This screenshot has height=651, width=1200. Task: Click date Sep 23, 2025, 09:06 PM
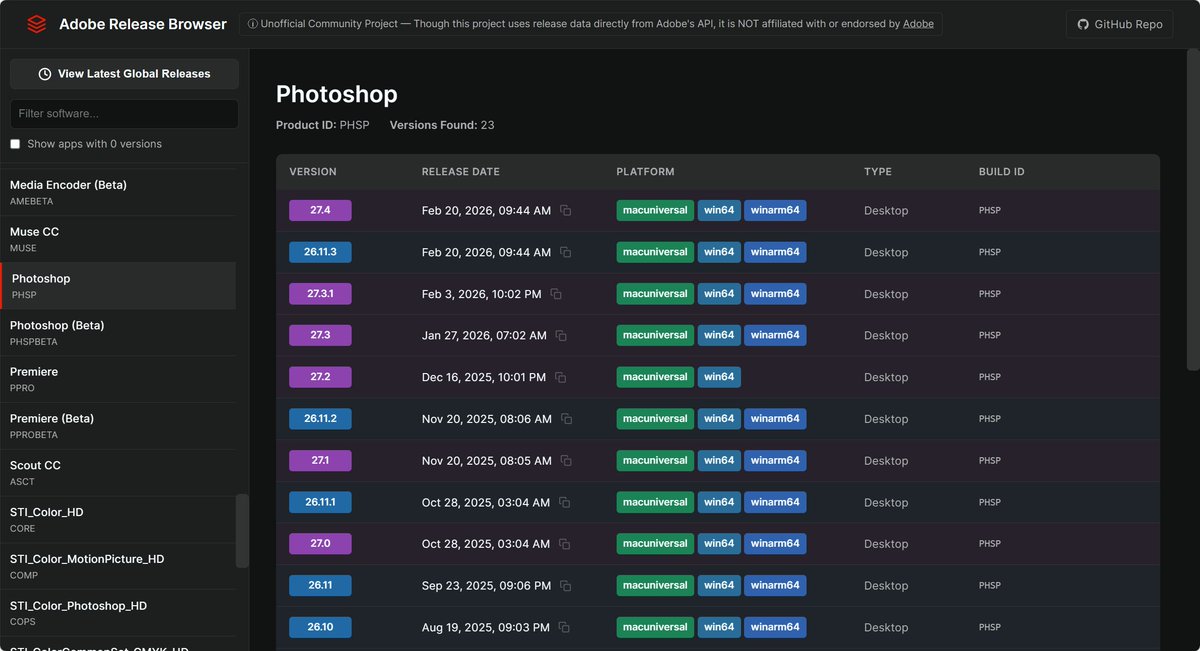(486, 586)
